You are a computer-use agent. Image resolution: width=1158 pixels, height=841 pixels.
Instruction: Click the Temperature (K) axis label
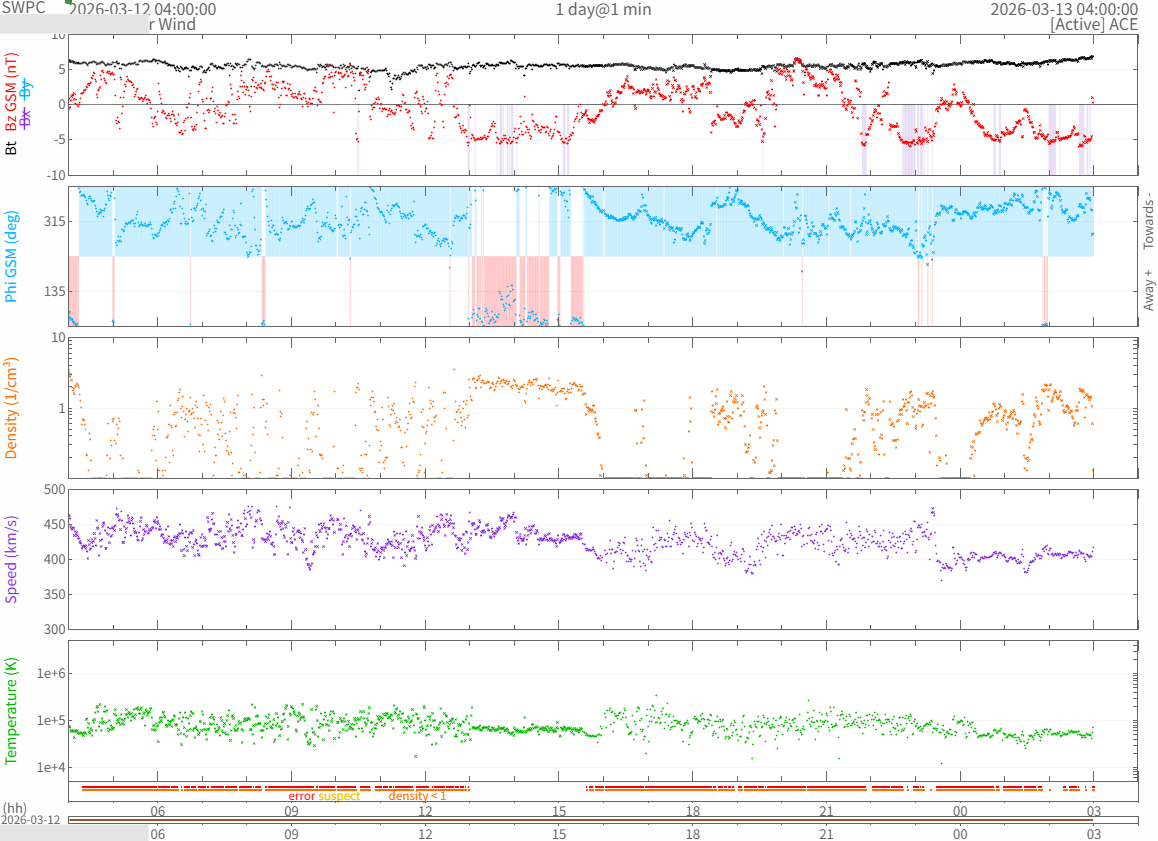click(12, 708)
